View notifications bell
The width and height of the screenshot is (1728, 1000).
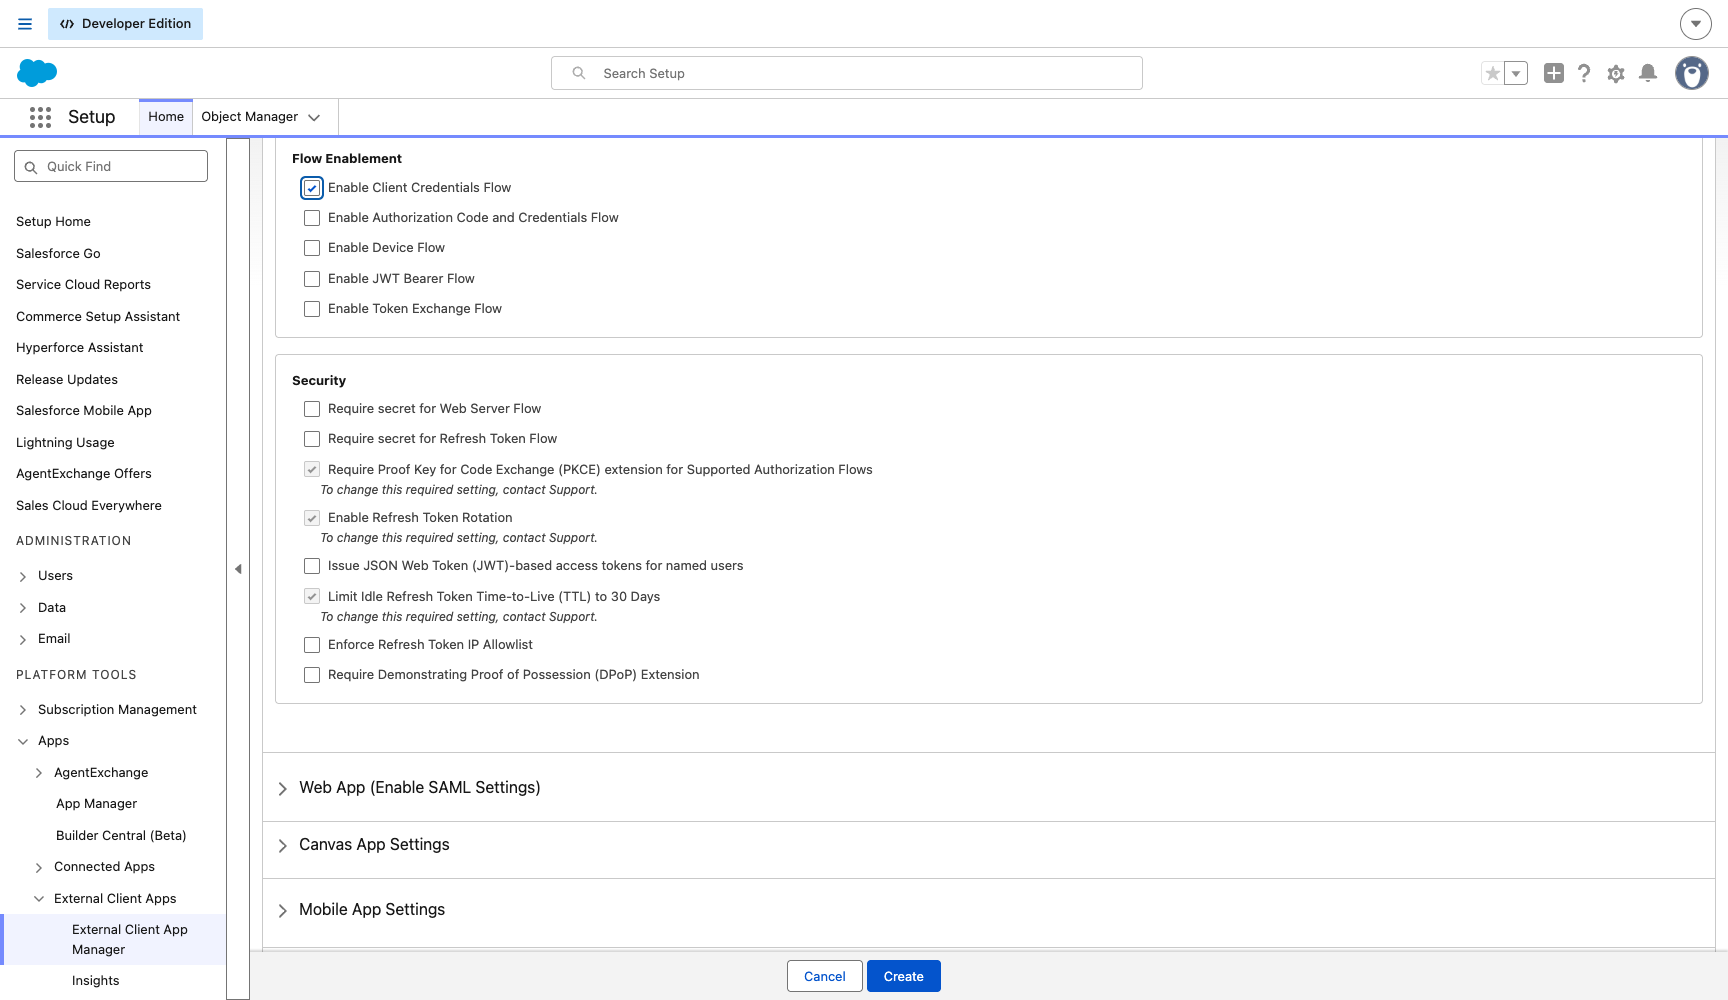(x=1648, y=73)
